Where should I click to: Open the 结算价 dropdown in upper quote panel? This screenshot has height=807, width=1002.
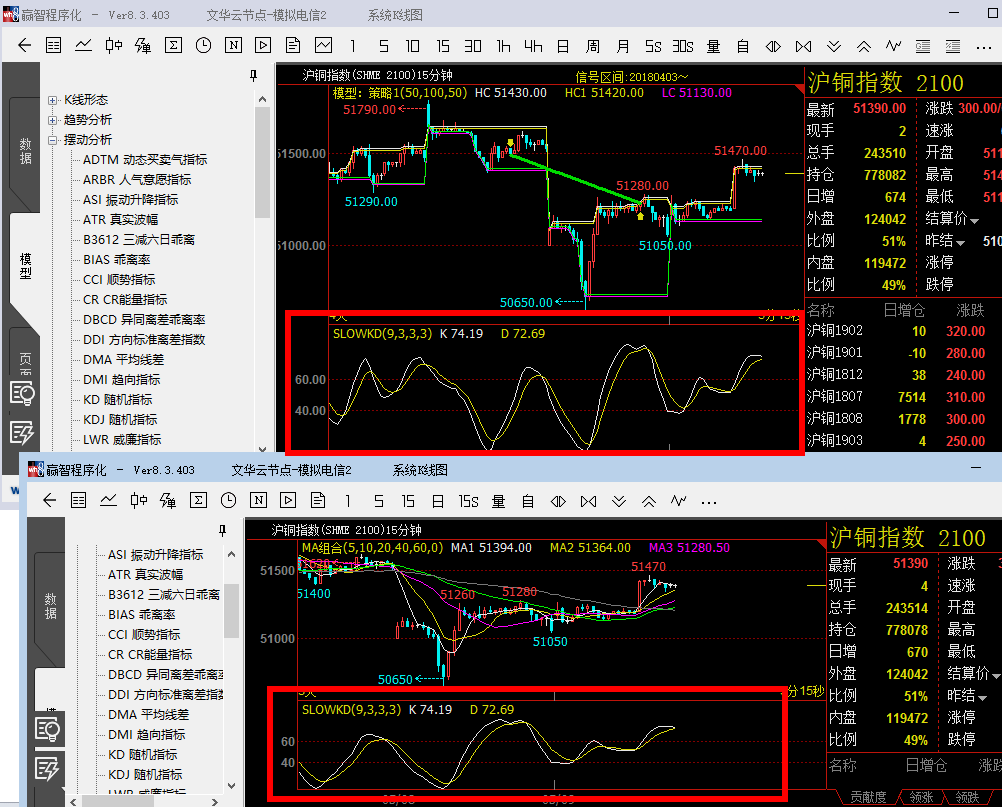[x=974, y=219]
